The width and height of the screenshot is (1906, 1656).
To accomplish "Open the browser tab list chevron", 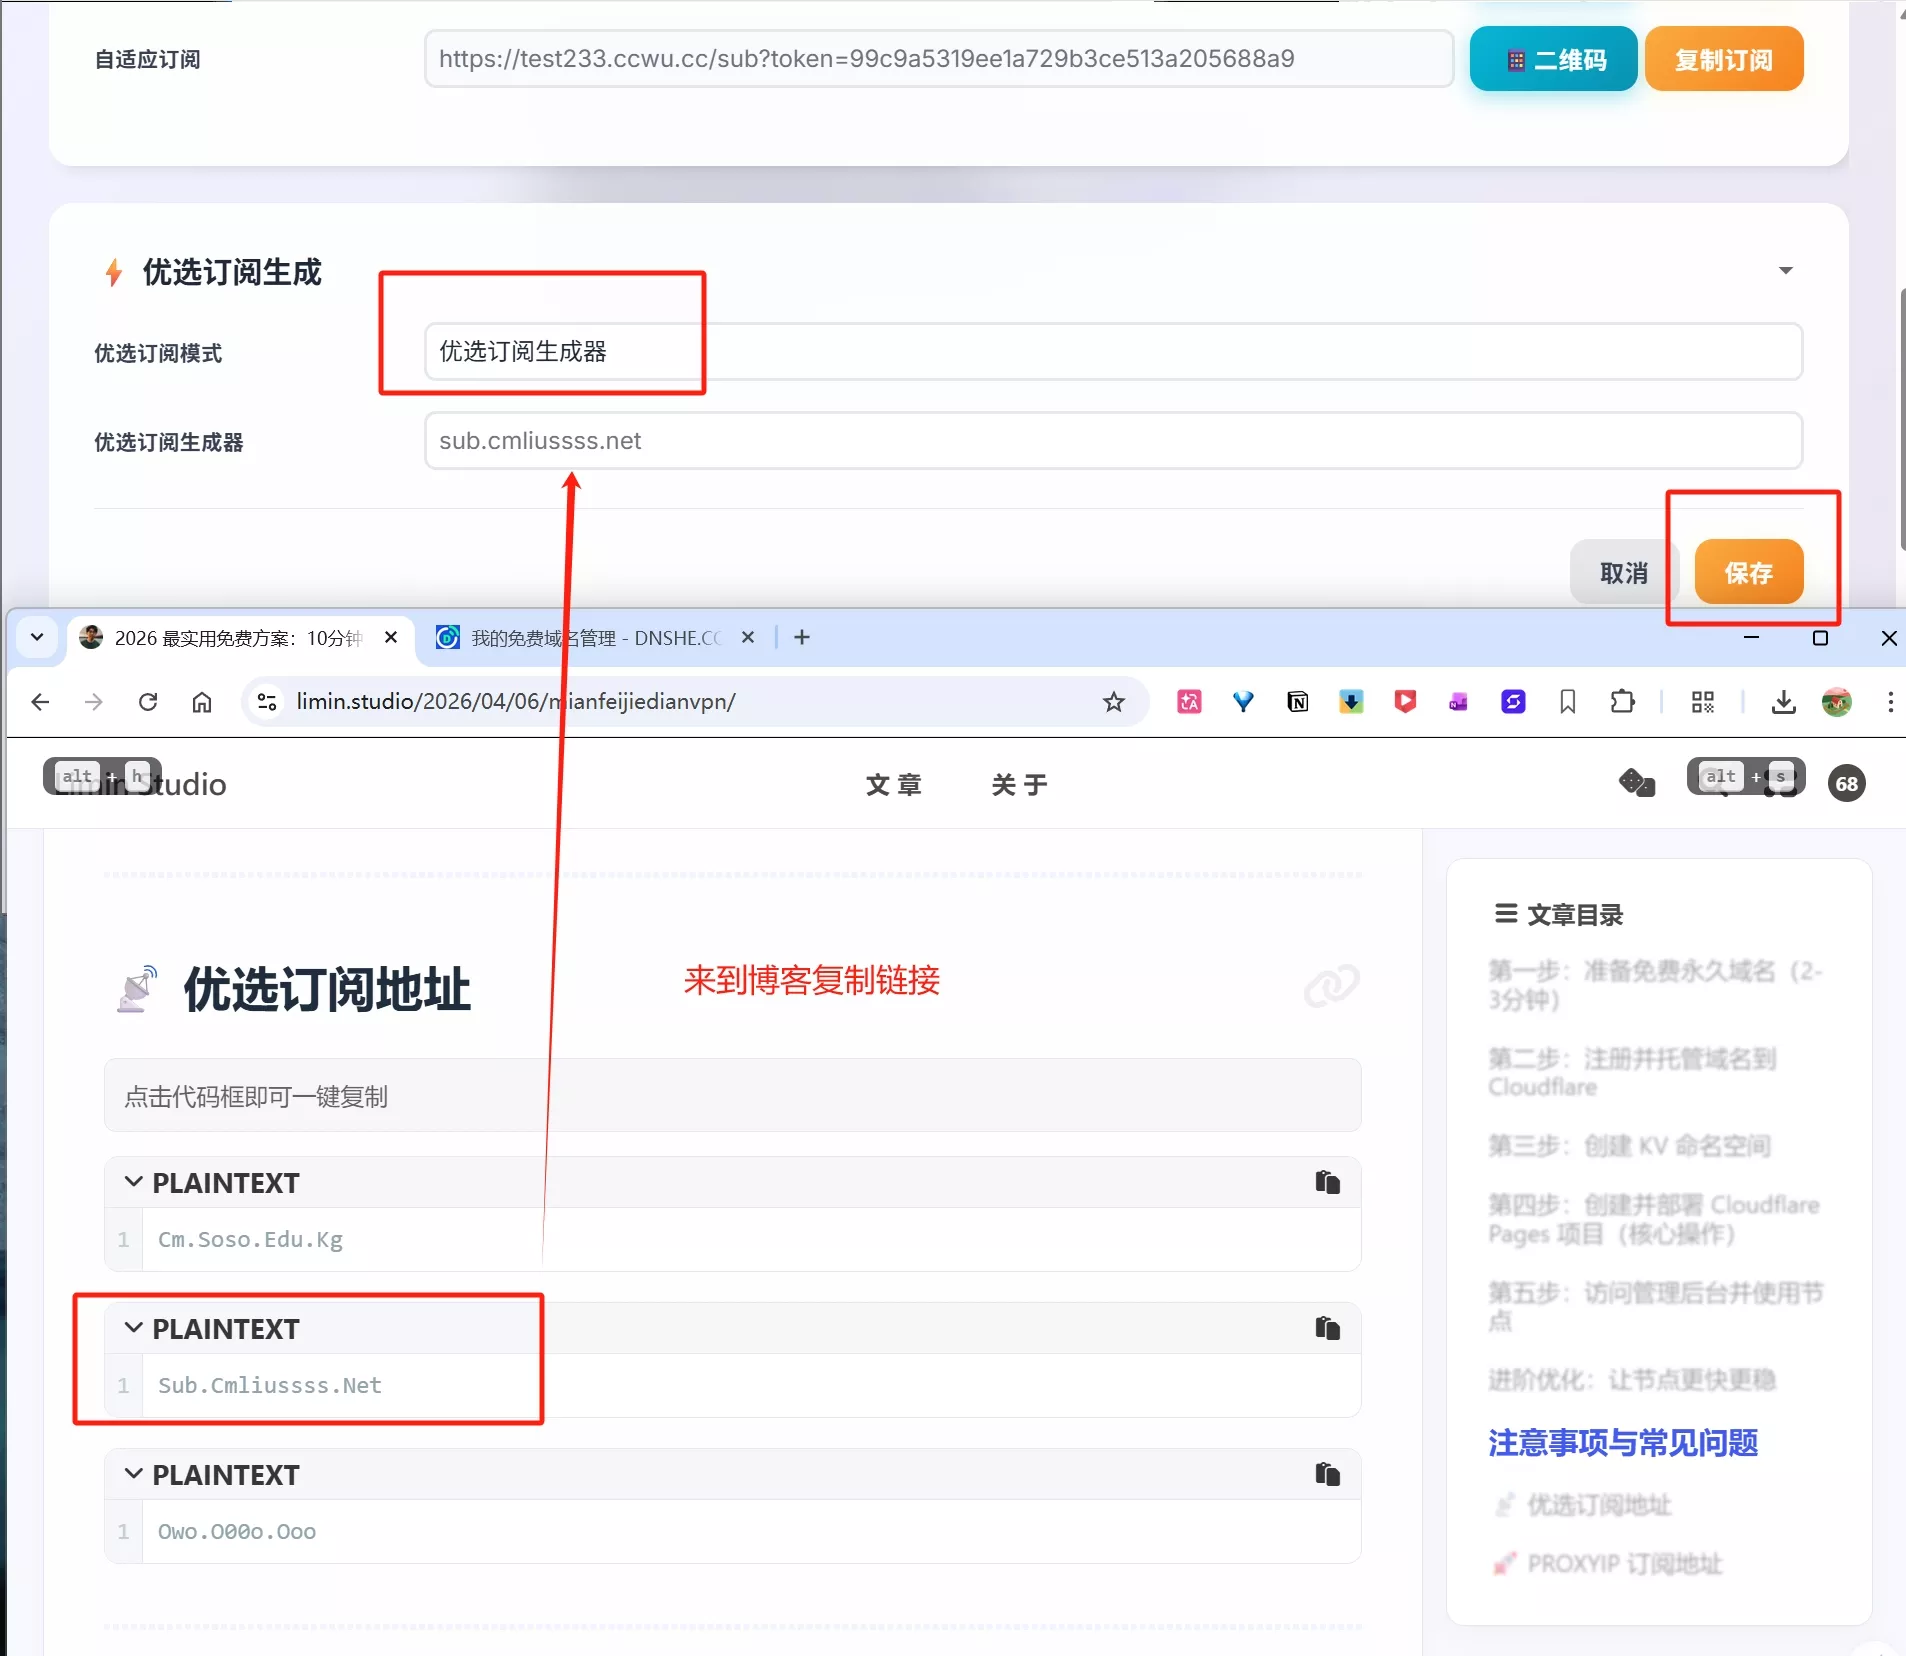I will click(x=37, y=637).
